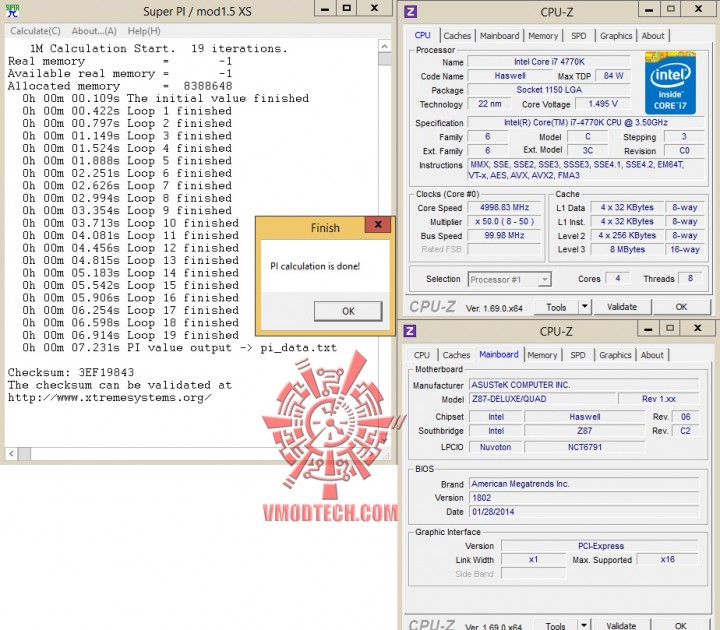Click the Super PI app icon in title bar
This screenshot has height=630, width=720.
[12, 11]
